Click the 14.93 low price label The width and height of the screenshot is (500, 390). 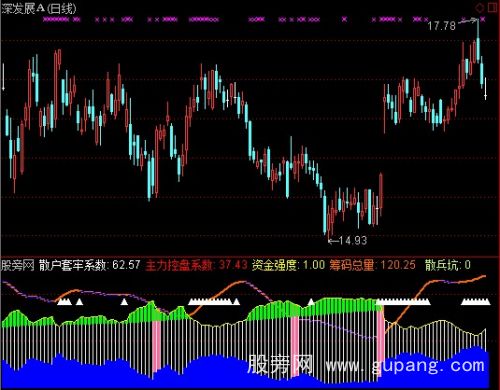(353, 240)
